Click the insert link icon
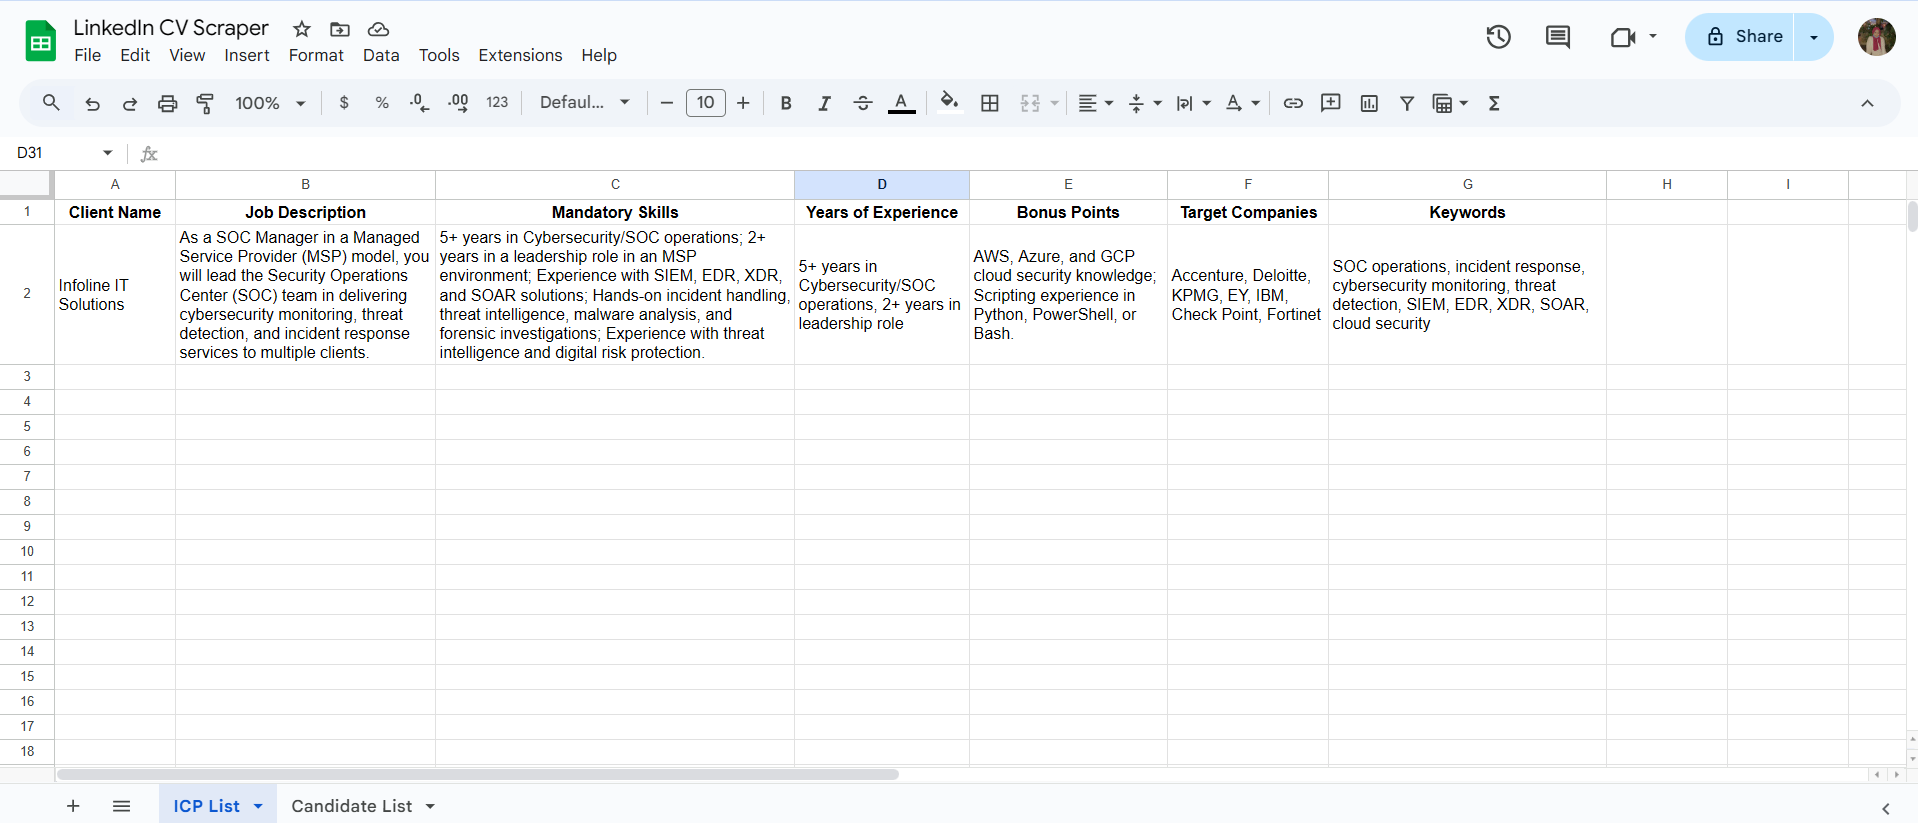 (x=1293, y=103)
